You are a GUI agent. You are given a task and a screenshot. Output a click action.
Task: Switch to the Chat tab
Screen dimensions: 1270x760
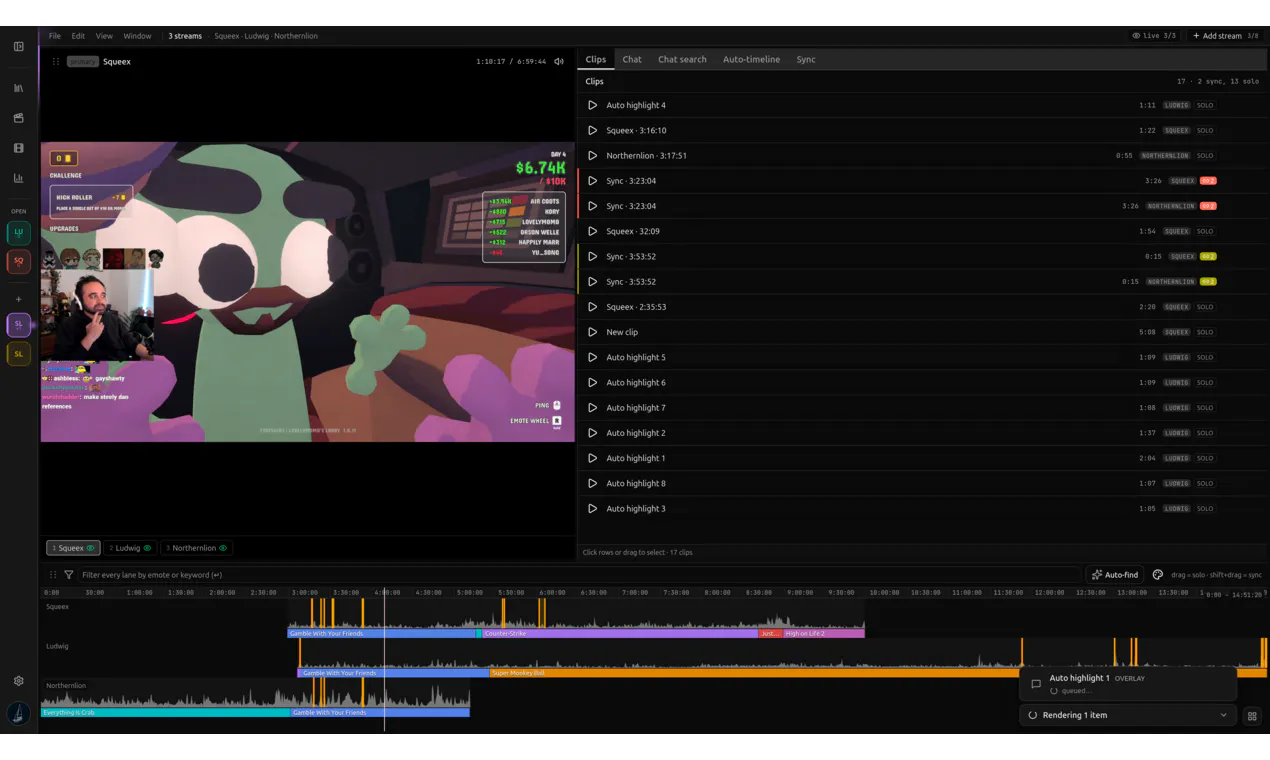tap(632, 59)
